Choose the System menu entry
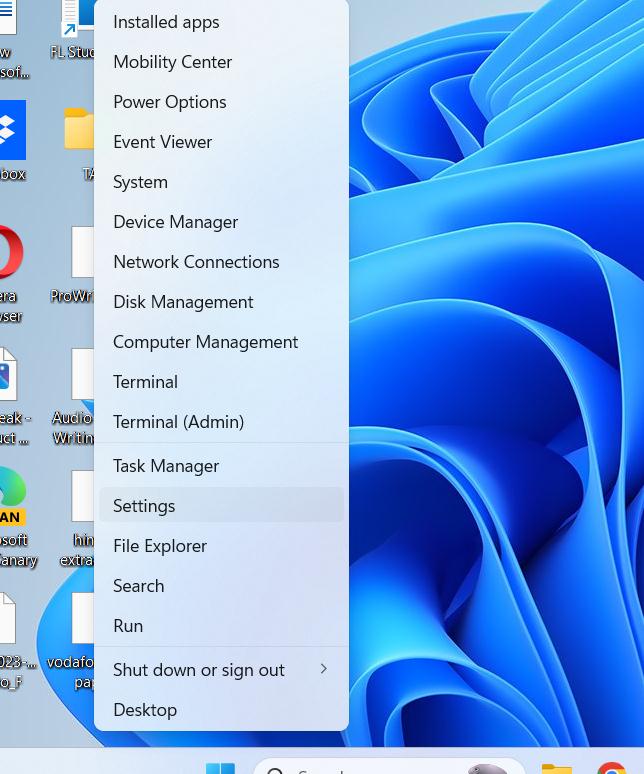644x774 pixels. click(221, 182)
